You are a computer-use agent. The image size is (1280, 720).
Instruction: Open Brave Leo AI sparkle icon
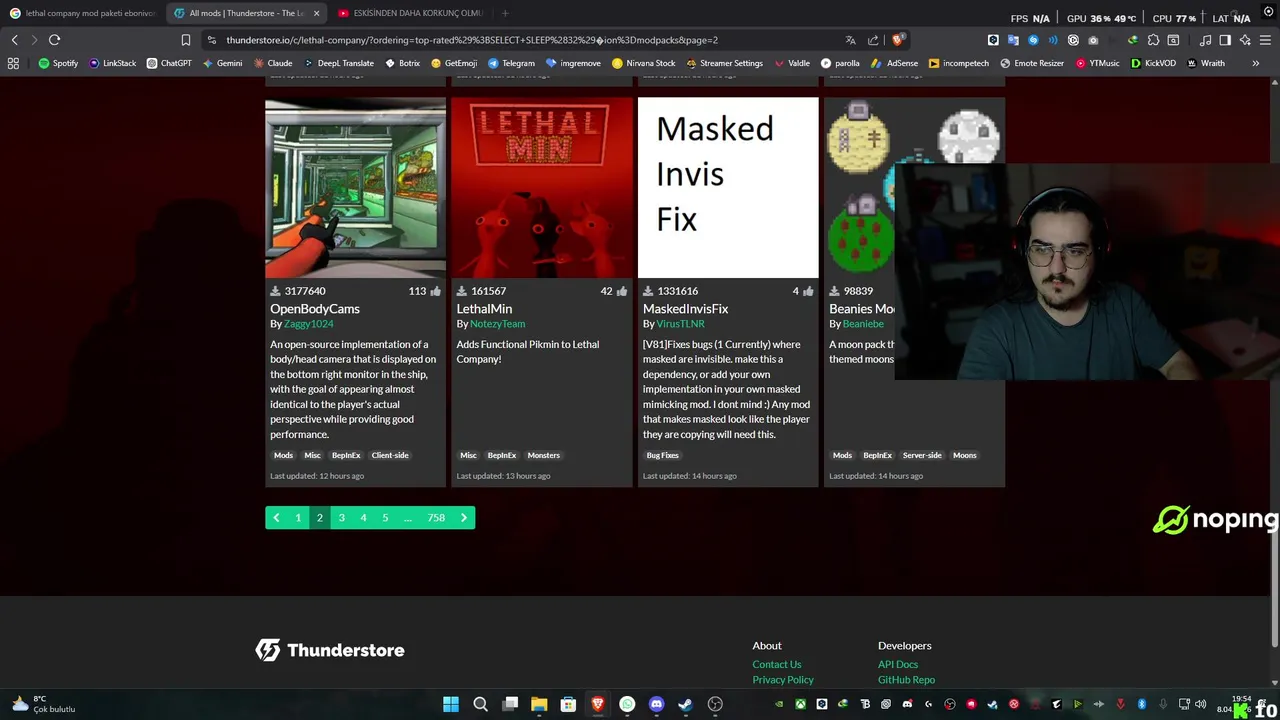pyautogui.click(x=1245, y=40)
